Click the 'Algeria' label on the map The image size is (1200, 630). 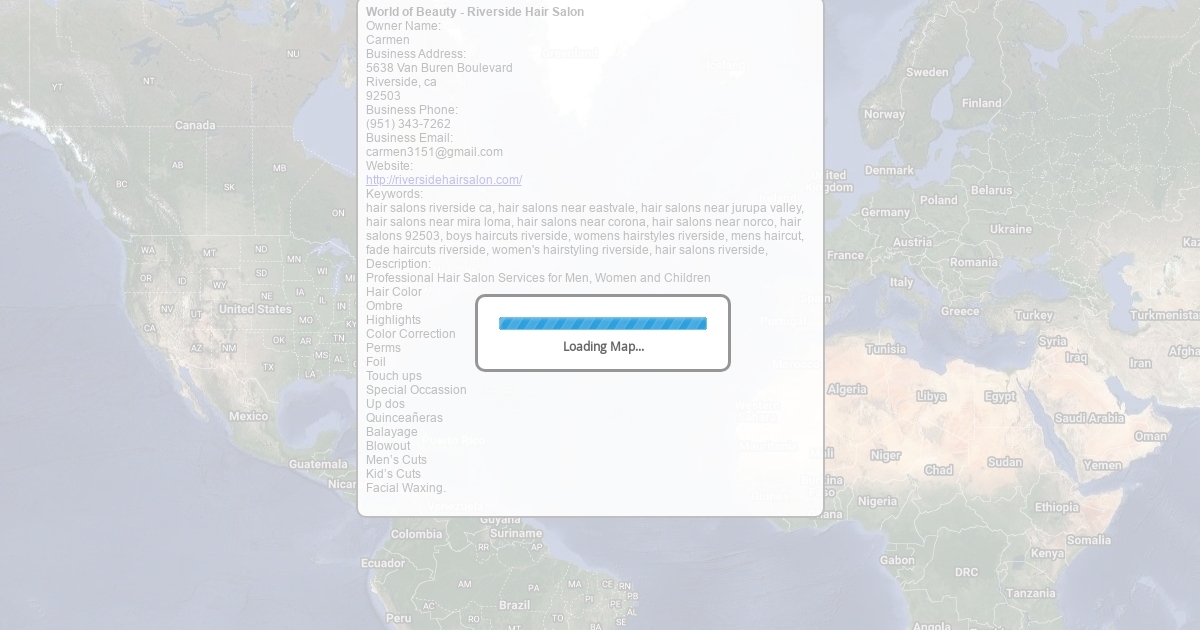coord(847,389)
